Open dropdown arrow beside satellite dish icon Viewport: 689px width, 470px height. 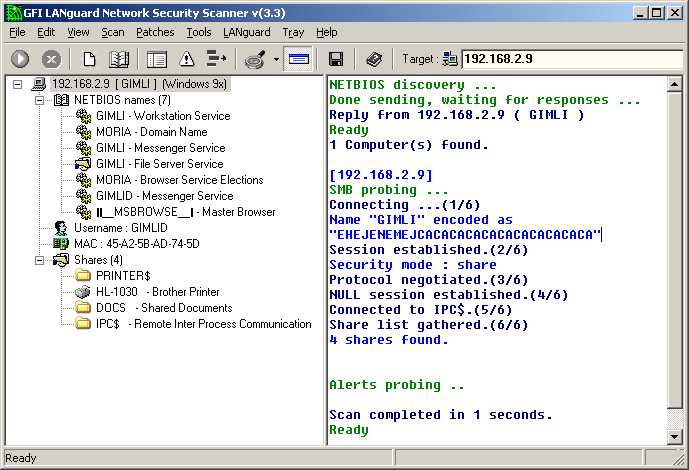click(x=276, y=59)
